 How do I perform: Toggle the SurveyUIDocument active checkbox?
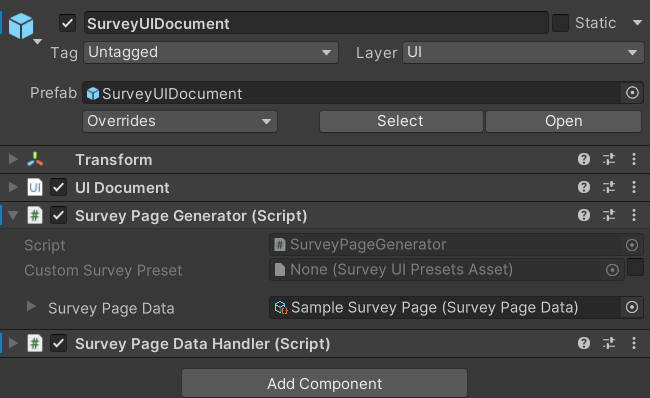(67, 23)
